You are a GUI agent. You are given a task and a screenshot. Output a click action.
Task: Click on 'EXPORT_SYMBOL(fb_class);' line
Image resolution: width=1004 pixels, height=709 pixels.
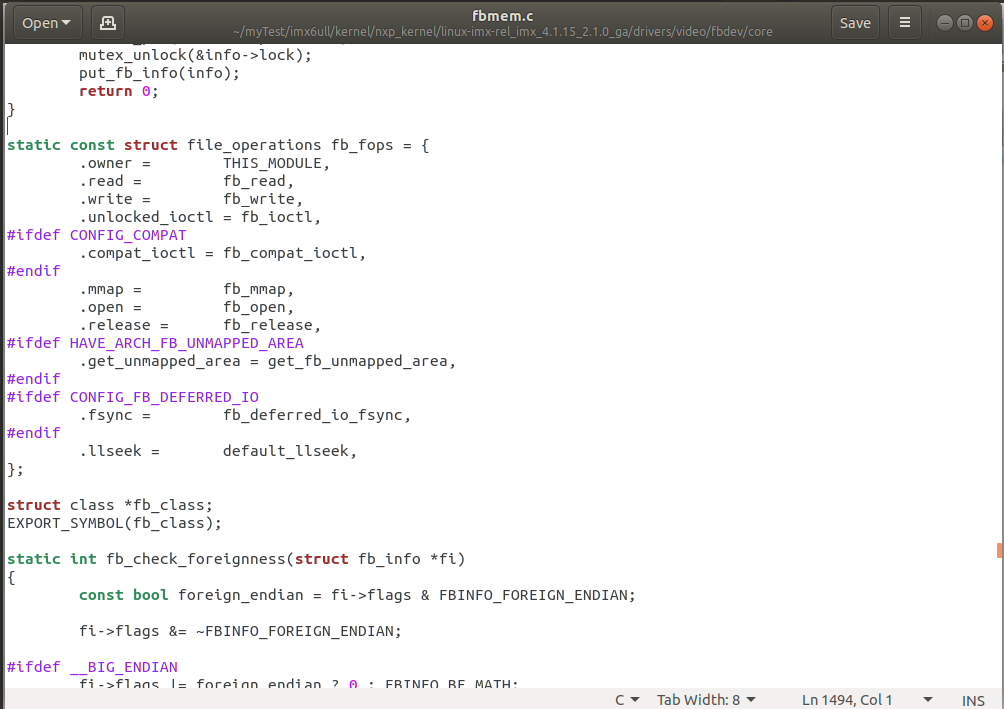pyautogui.click(x=115, y=523)
